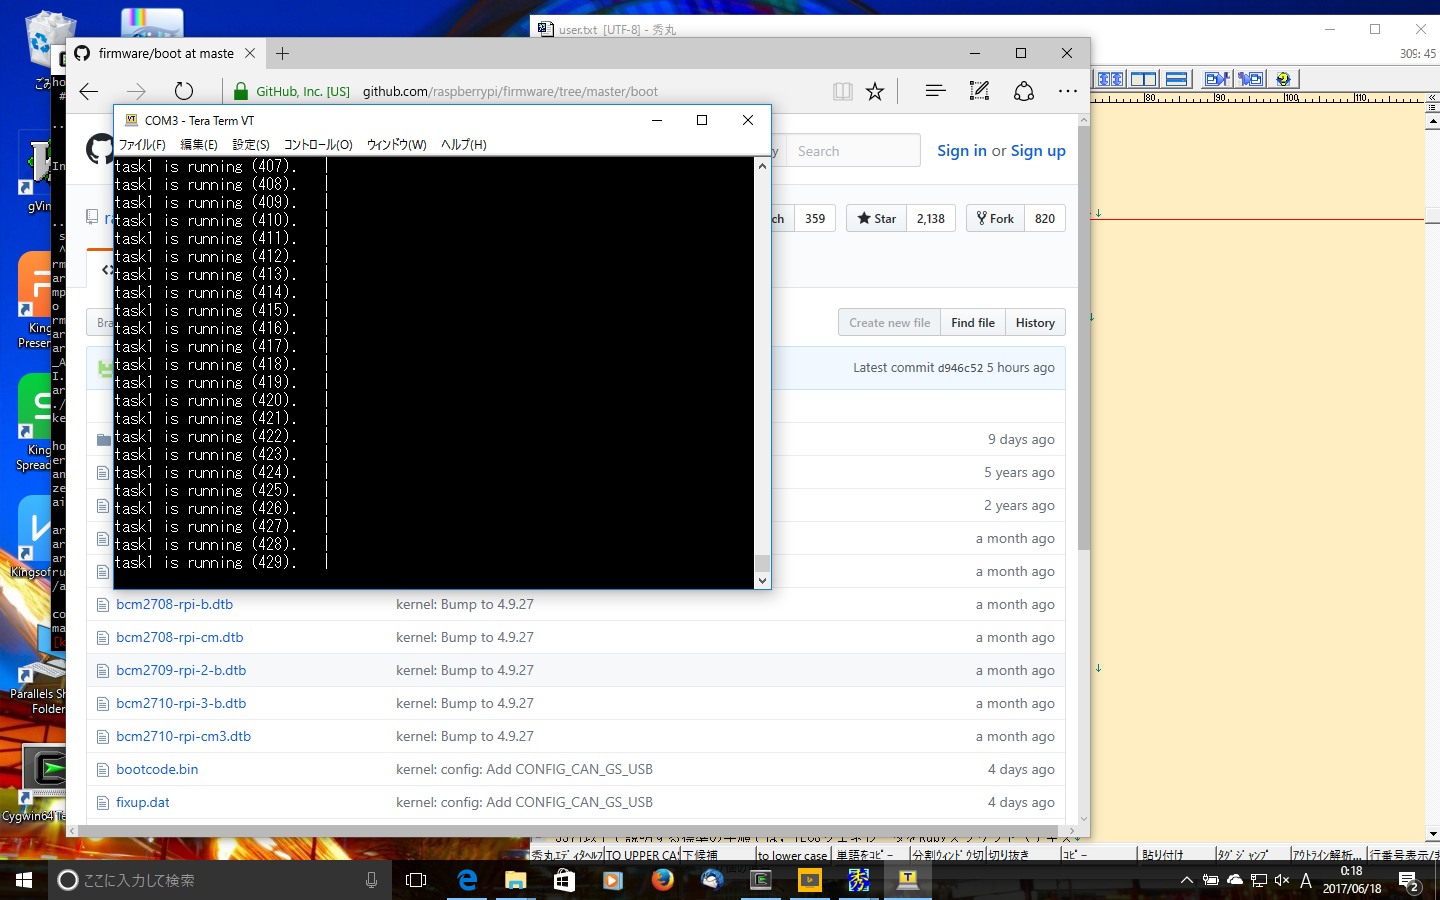Screen dimensions: 1440x900
Task: Open the ヘルプ(H) menu in Tera Term
Action: pyautogui.click(x=464, y=145)
